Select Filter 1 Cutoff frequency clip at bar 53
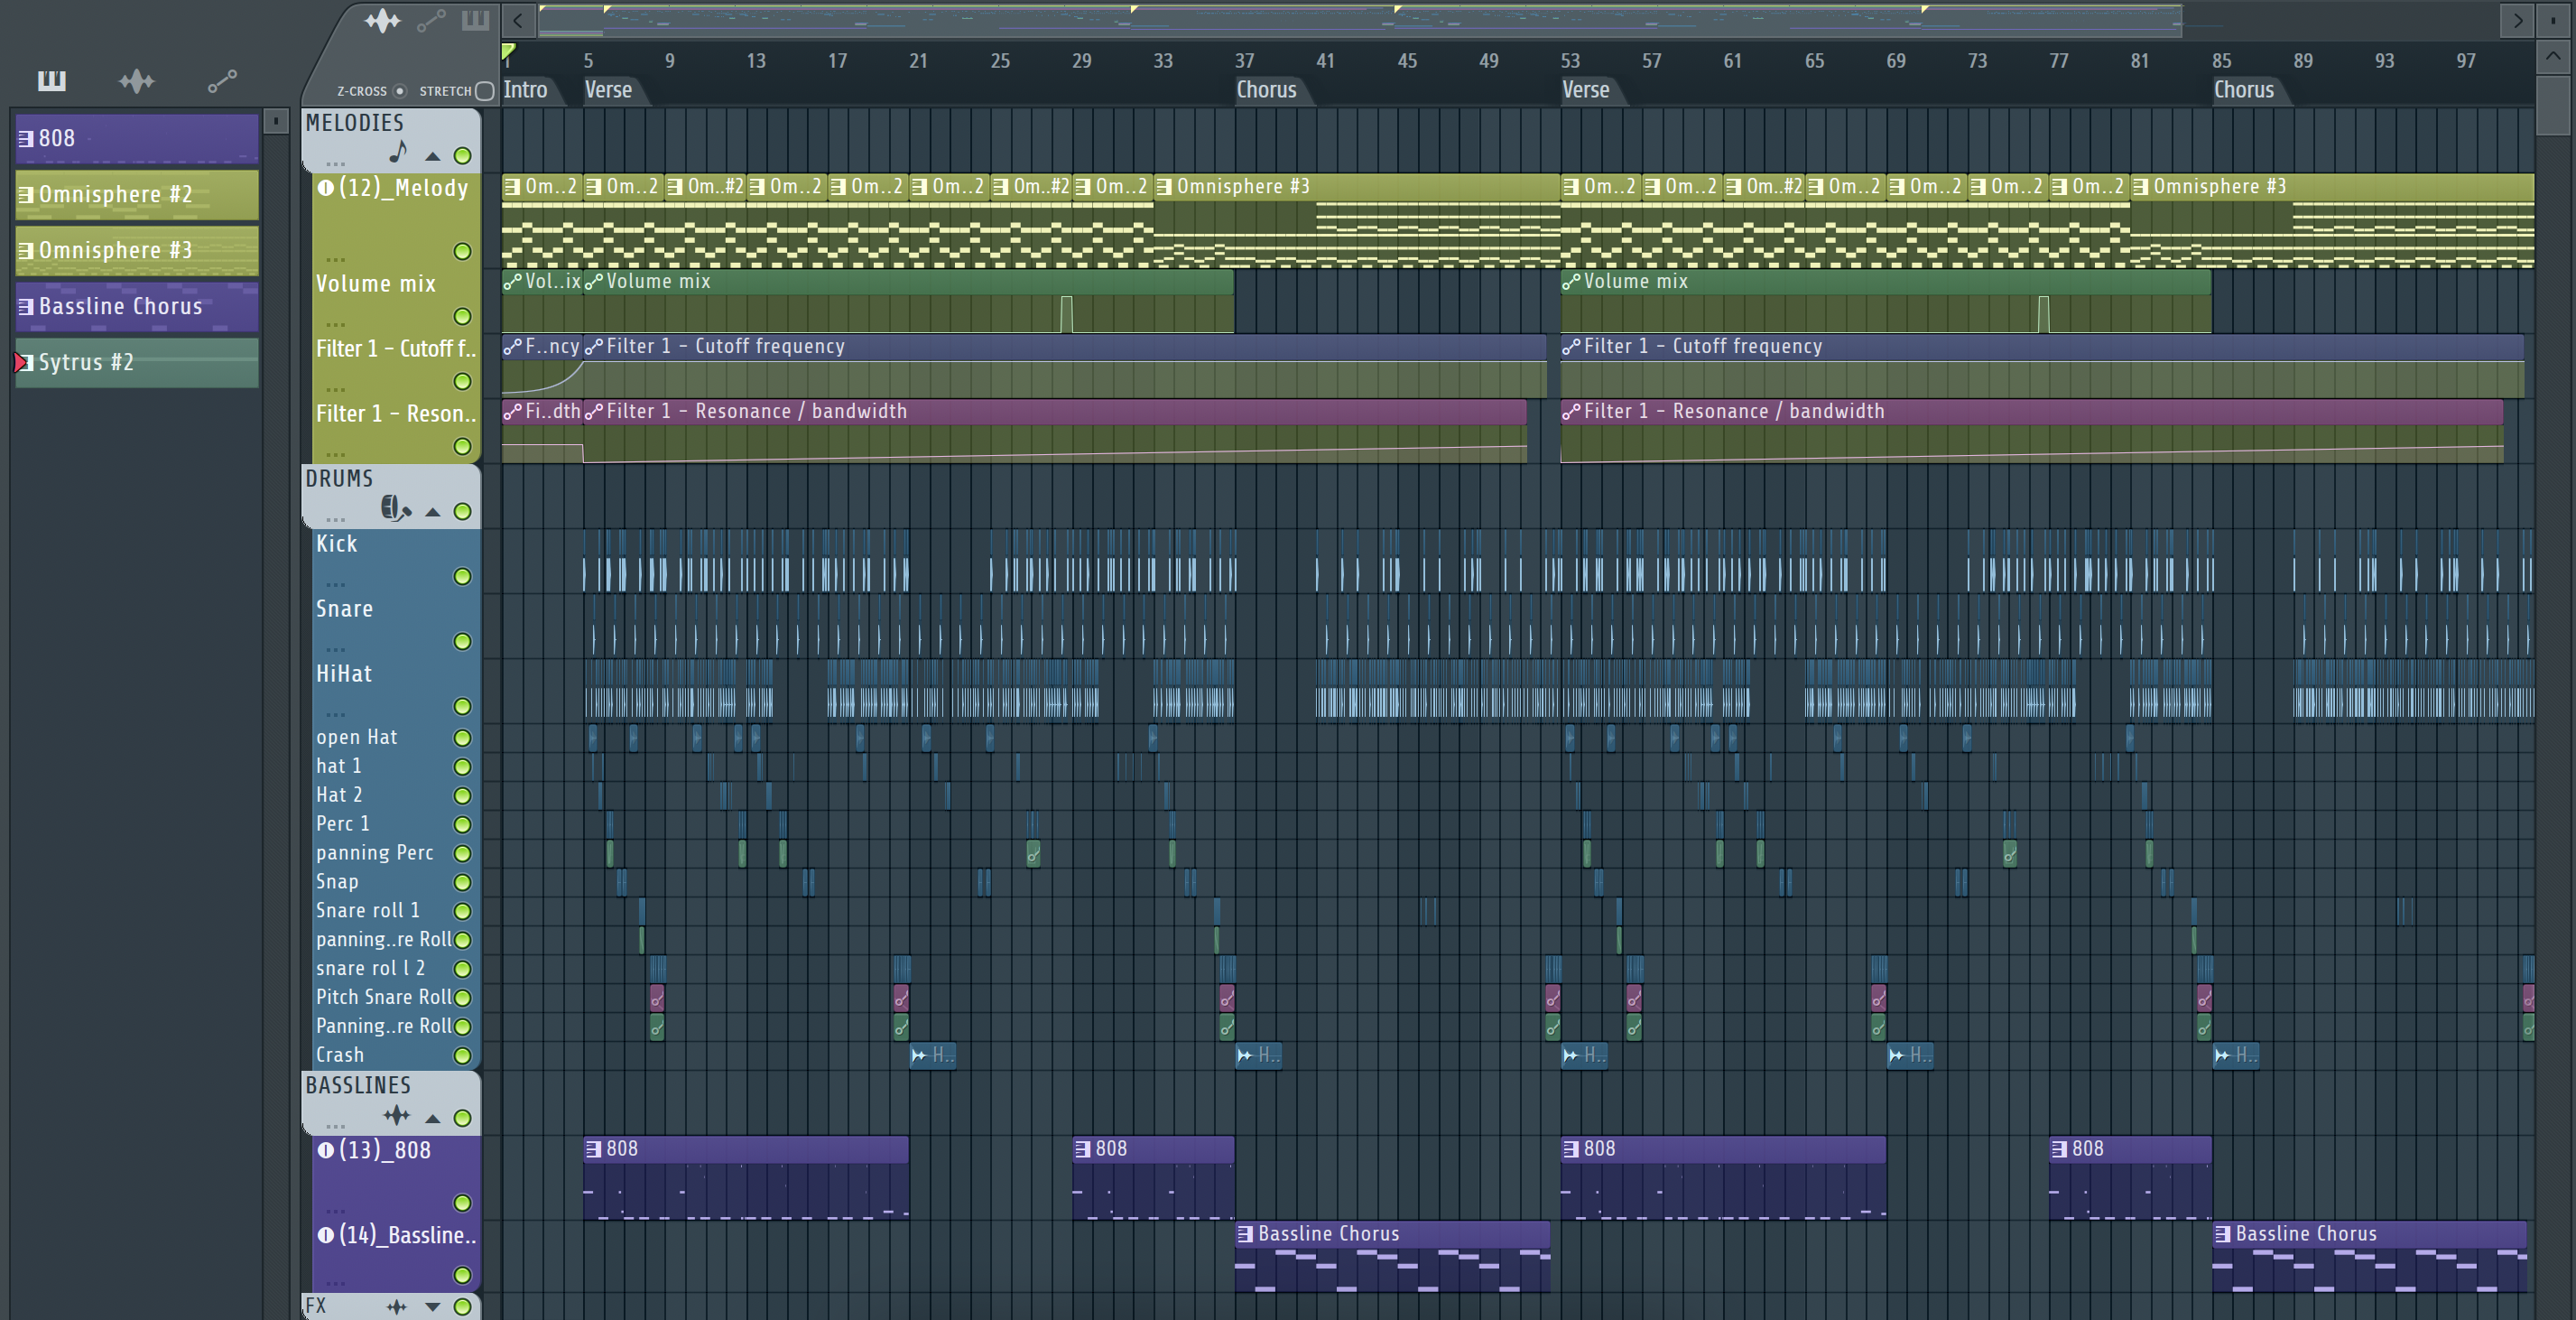2576x1320 pixels. tap(2041, 365)
